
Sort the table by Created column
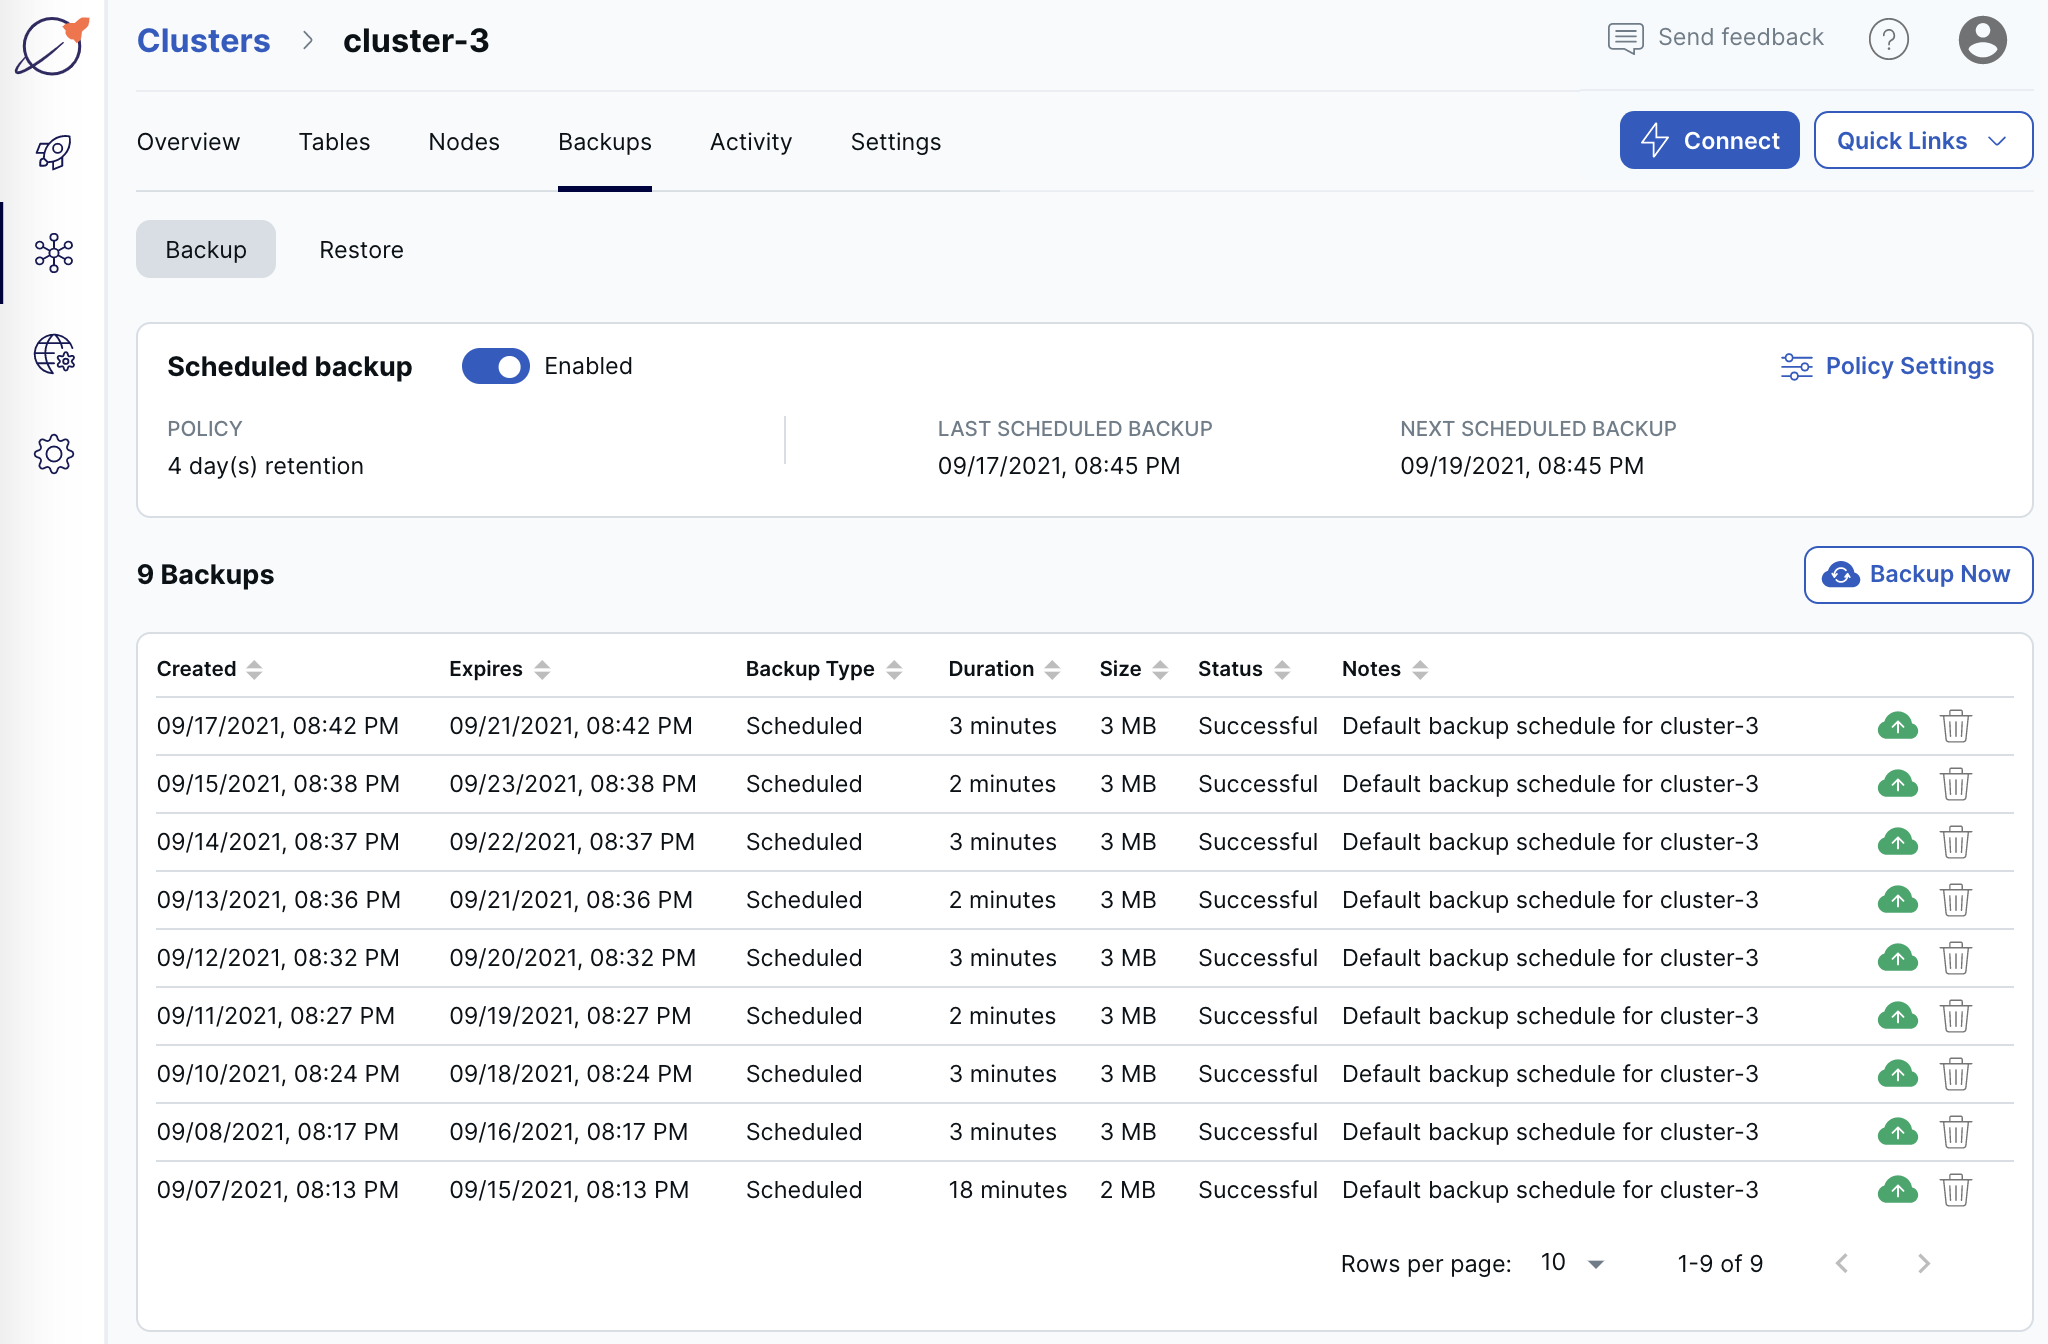coord(209,669)
